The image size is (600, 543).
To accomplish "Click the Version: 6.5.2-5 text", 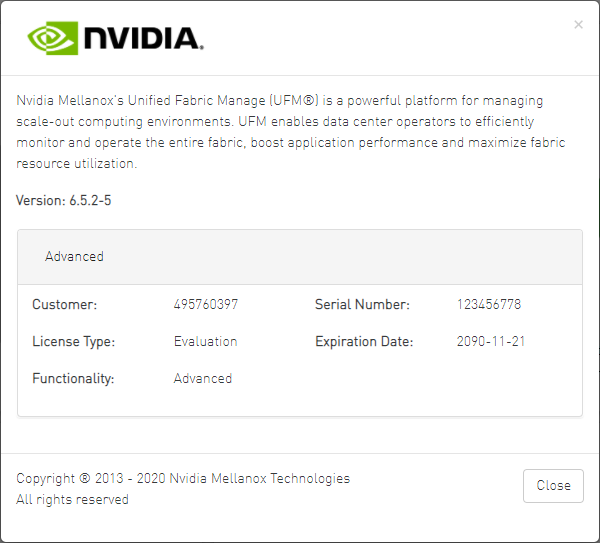I will pos(63,201).
